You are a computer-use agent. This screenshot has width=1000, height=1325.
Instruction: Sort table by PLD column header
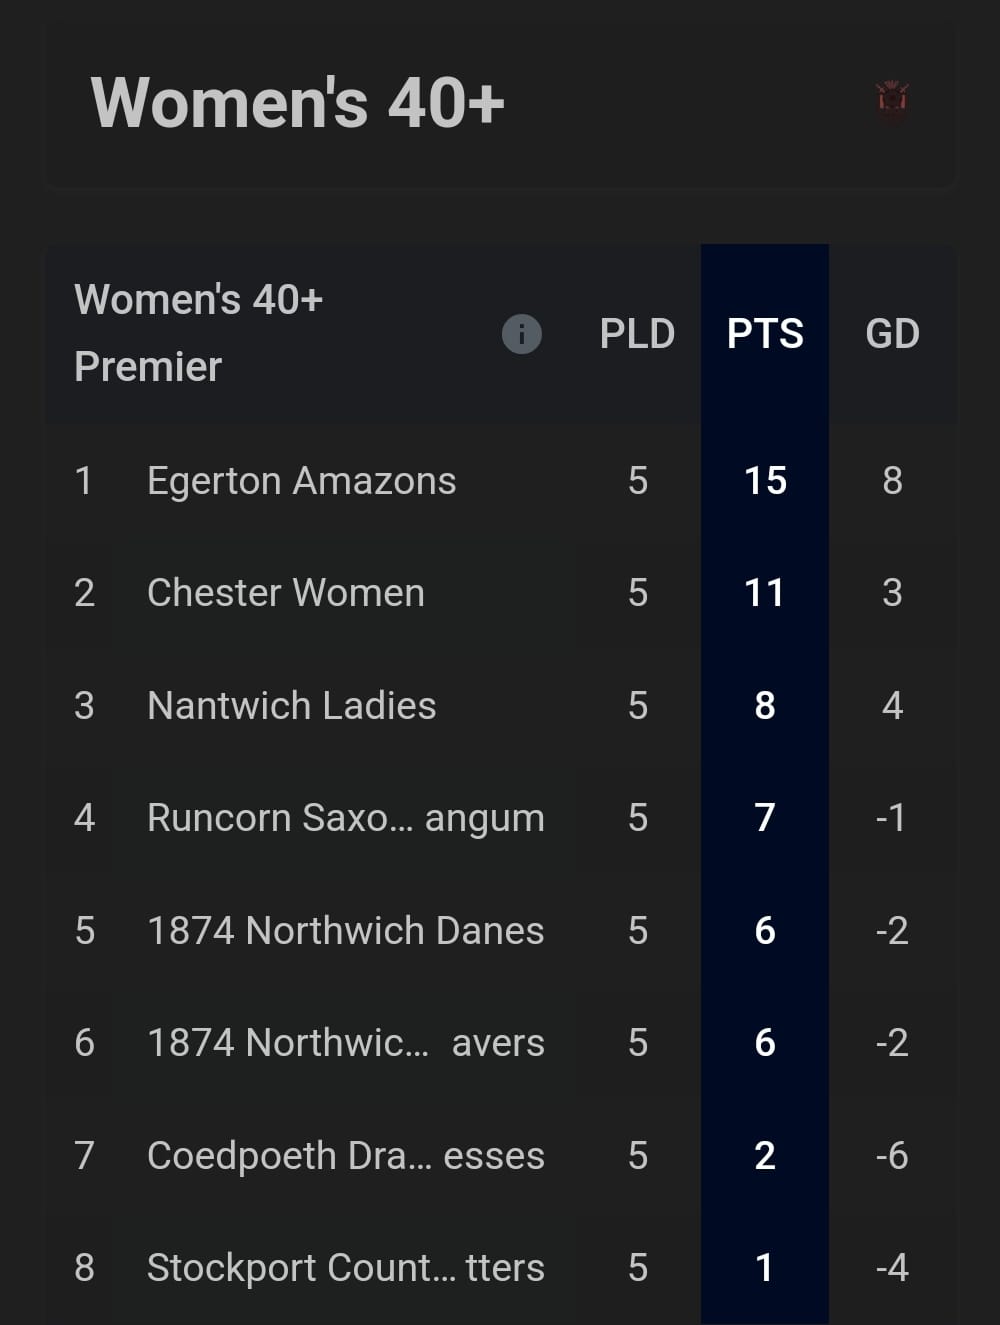(x=637, y=334)
